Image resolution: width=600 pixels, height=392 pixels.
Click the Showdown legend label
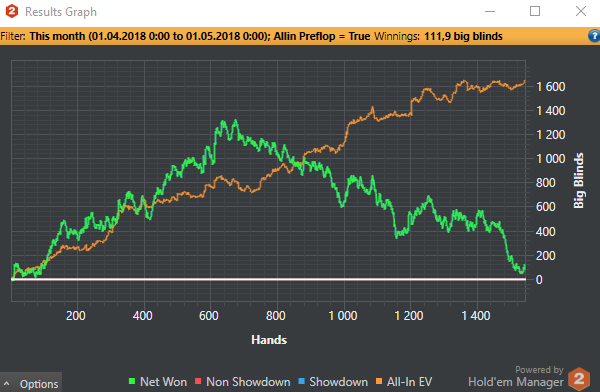click(x=339, y=382)
